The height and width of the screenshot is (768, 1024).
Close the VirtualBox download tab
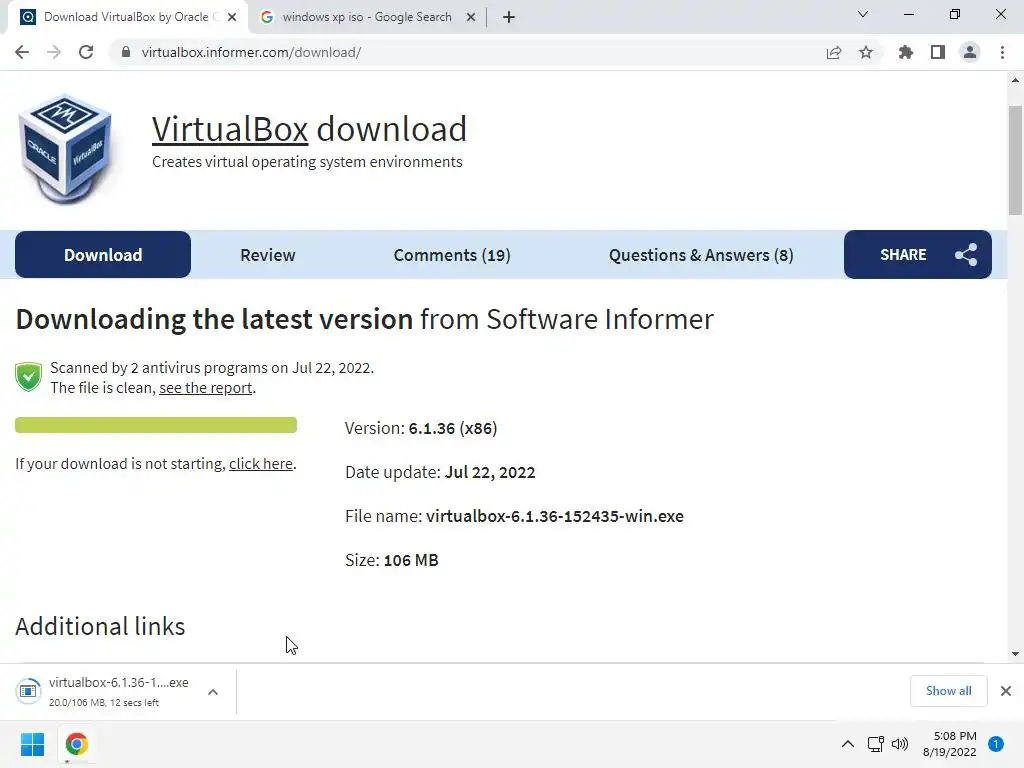tap(232, 17)
